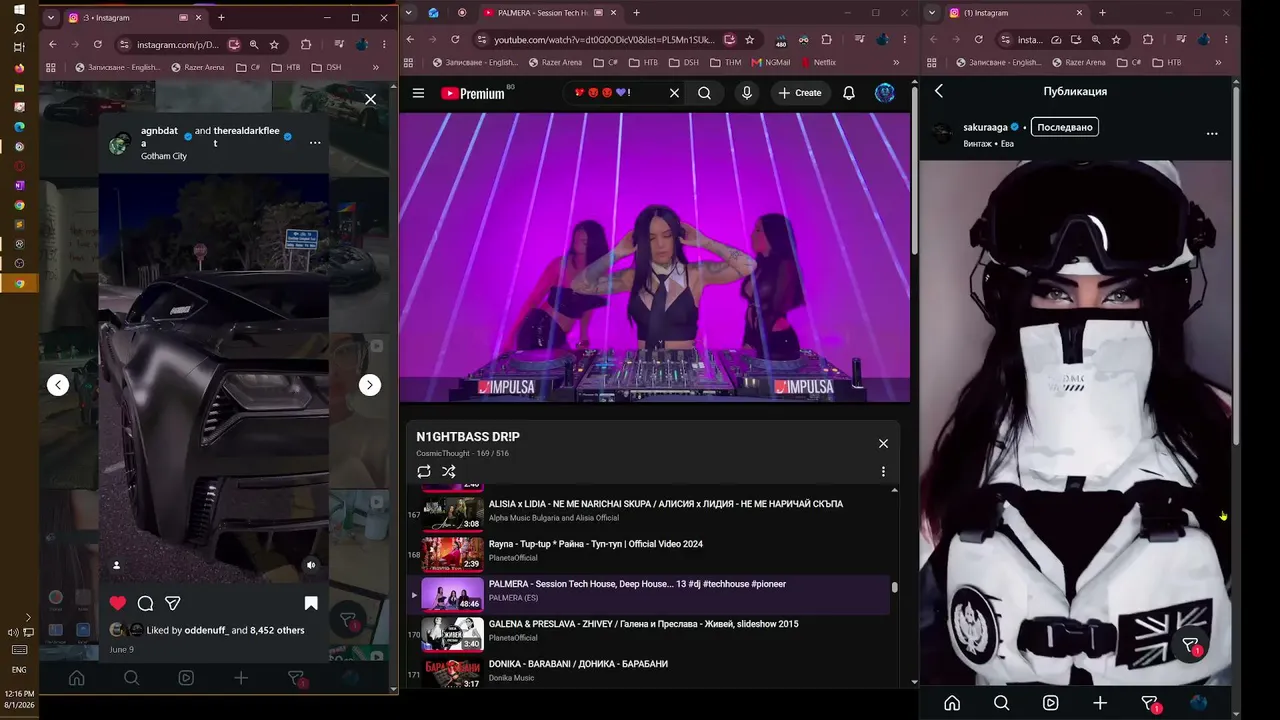
Task: Unlike the Instagram post with the red heart
Action: click(x=118, y=603)
